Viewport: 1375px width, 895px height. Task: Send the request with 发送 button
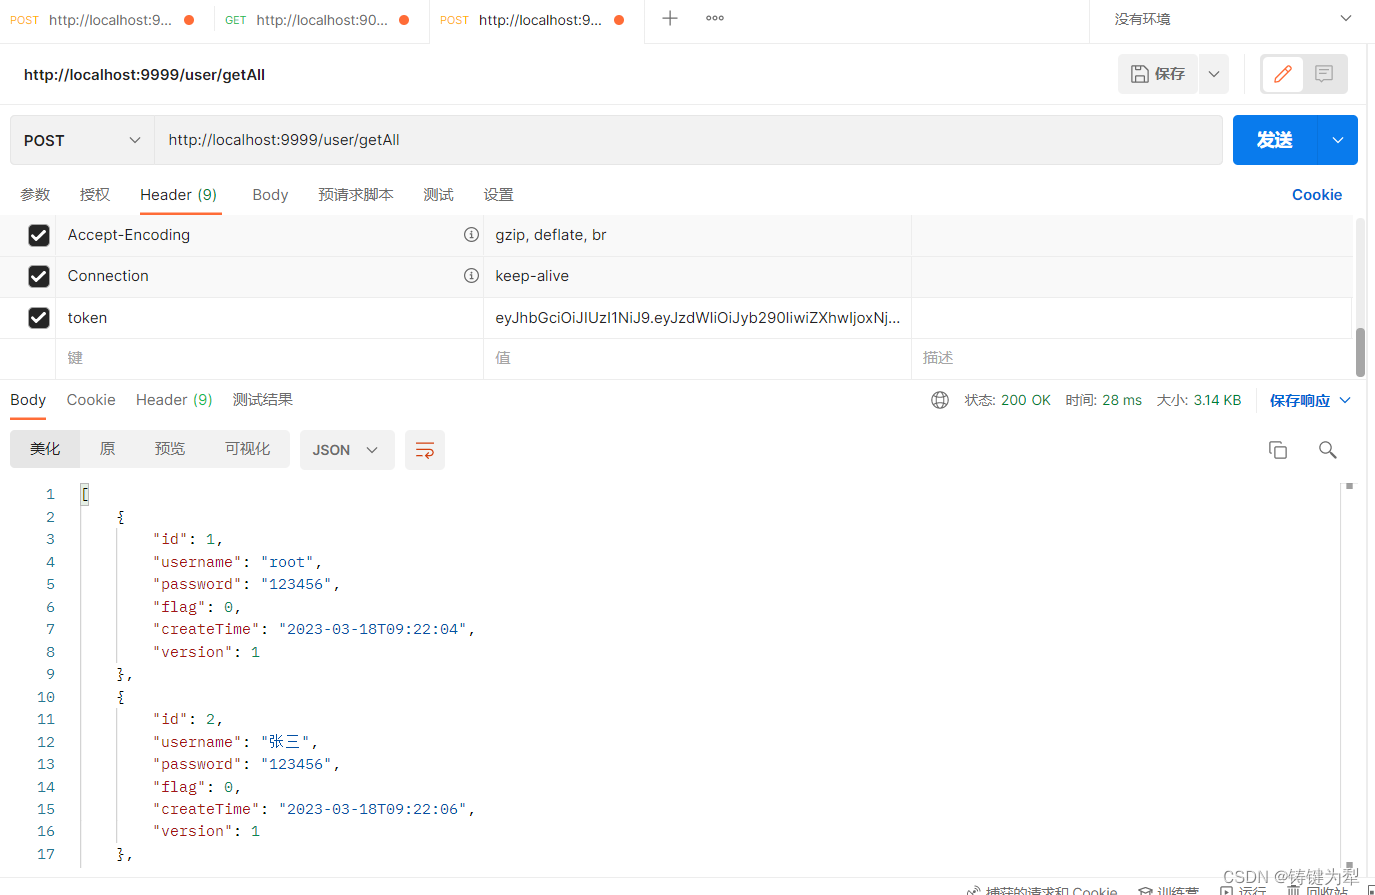1275,140
